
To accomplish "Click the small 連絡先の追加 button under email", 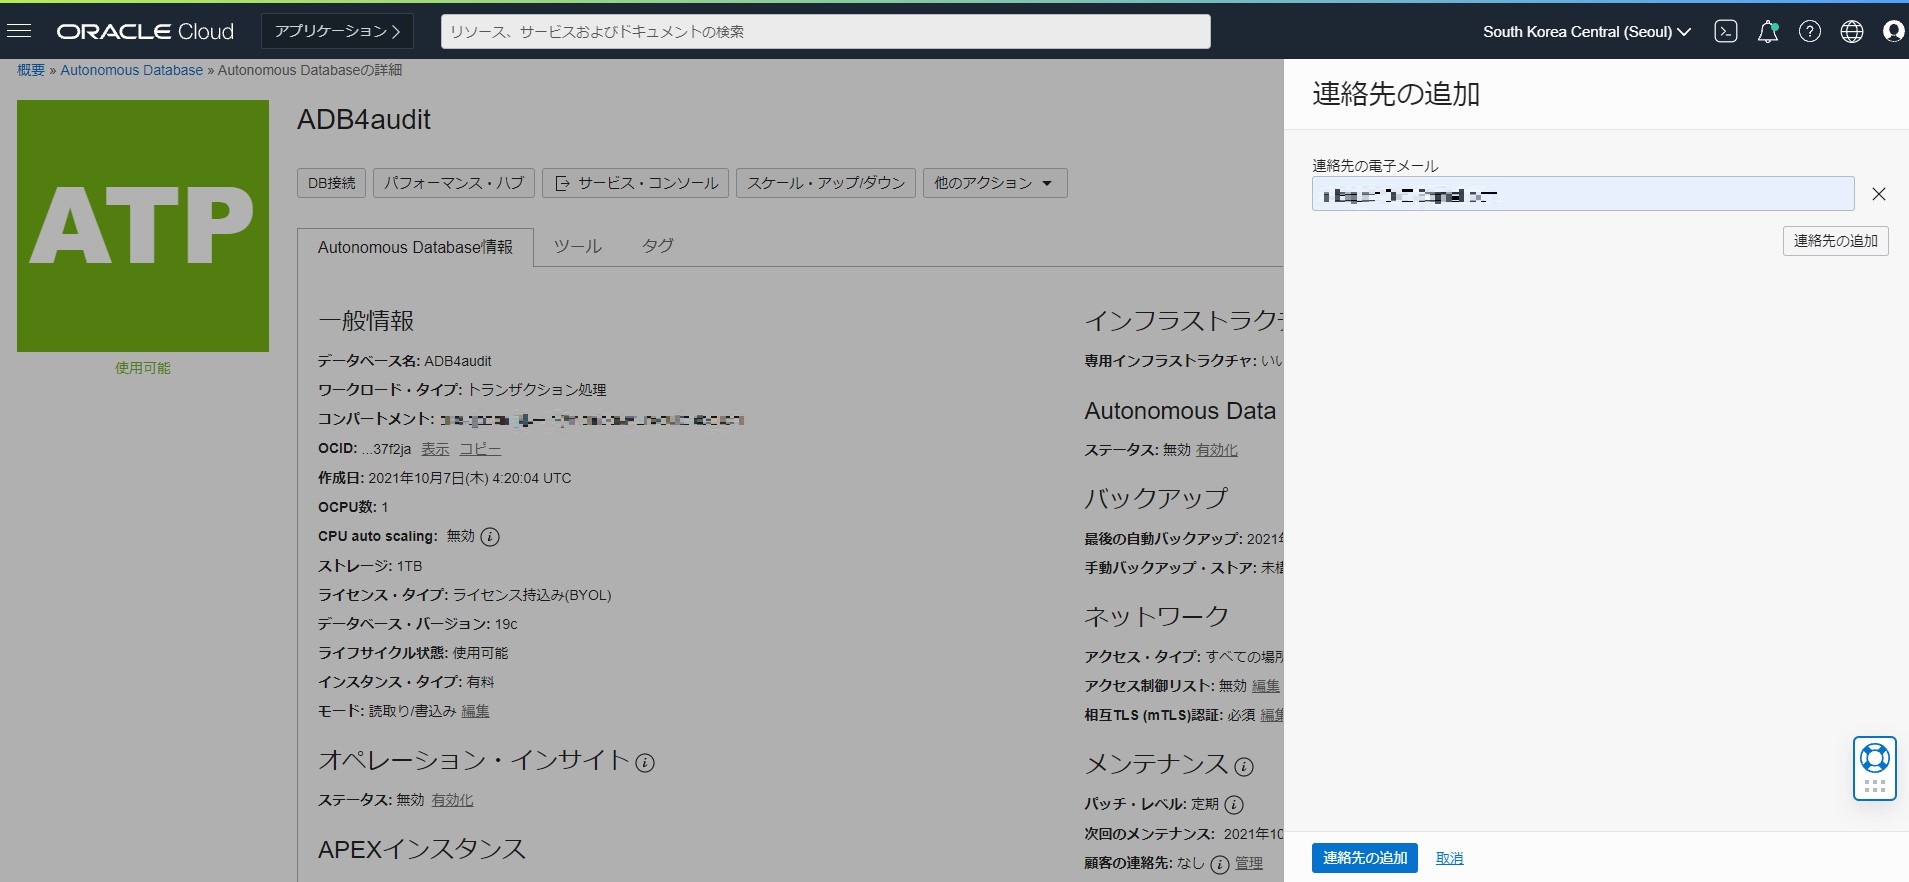I will click(x=1836, y=241).
